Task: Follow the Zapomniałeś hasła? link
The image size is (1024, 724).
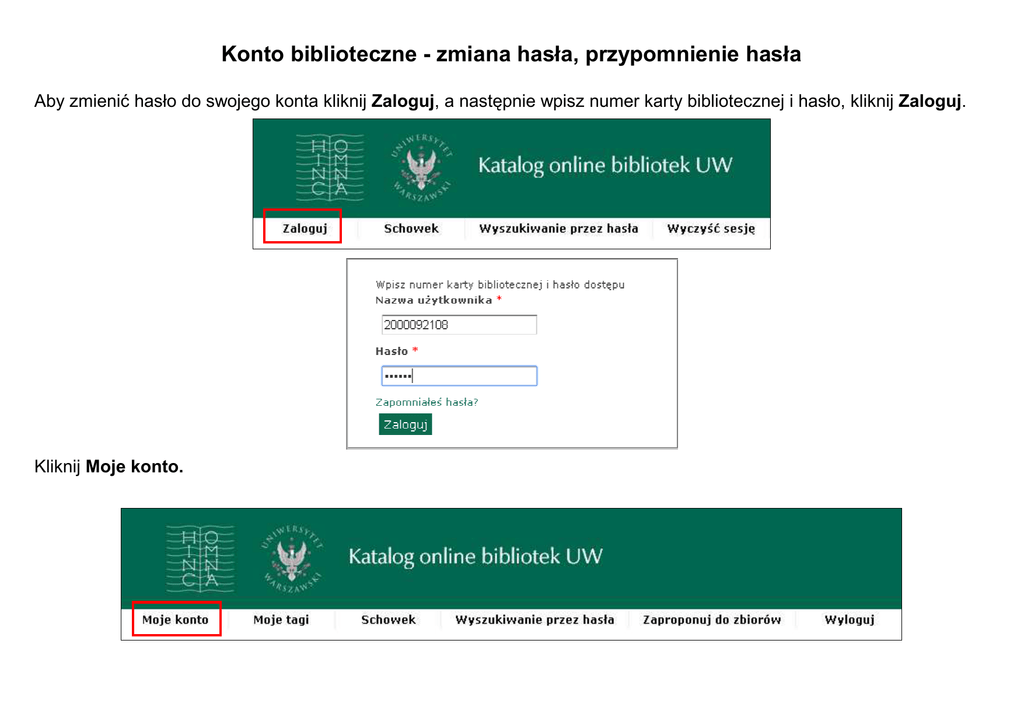Action: [x=427, y=402]
